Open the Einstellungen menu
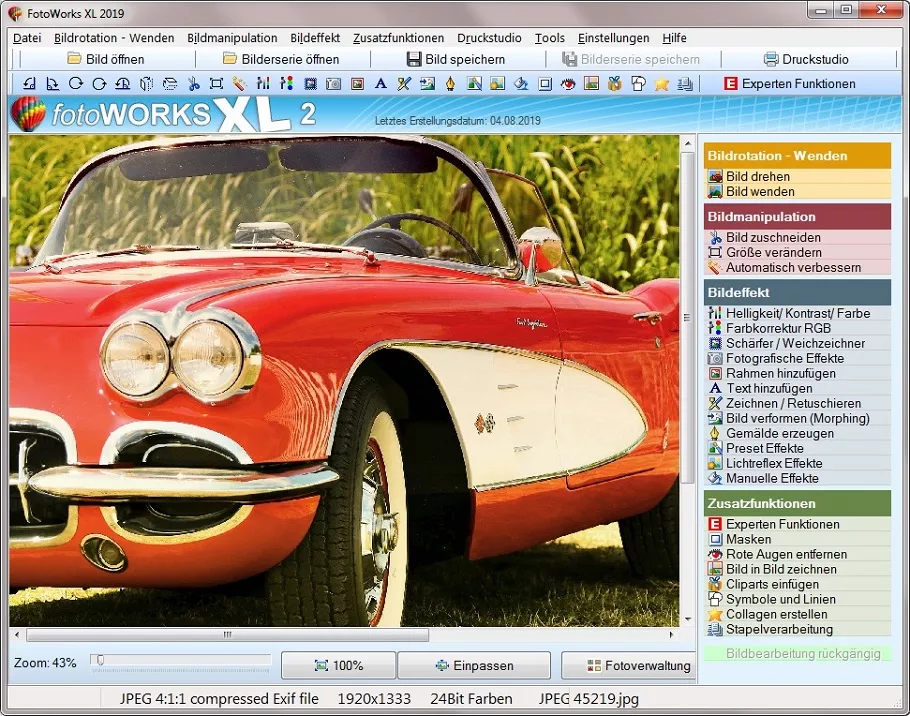 (613, 38)
